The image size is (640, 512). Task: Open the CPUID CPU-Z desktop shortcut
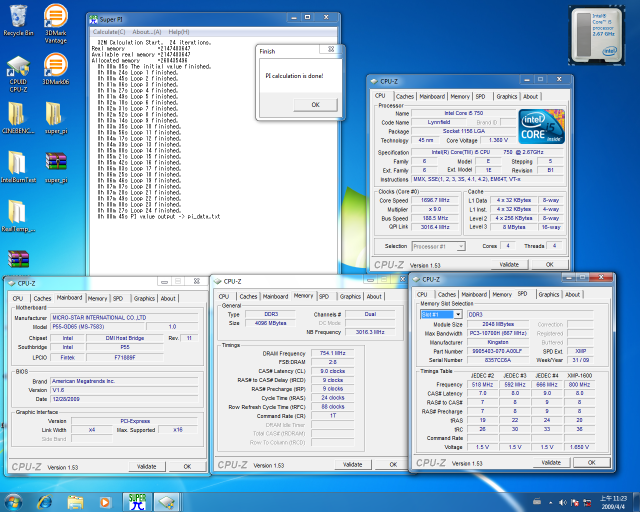[x=18, y=73]
